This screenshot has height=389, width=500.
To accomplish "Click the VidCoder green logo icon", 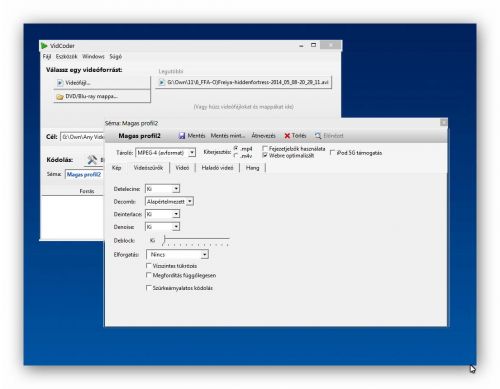I will tap(44, 46).
